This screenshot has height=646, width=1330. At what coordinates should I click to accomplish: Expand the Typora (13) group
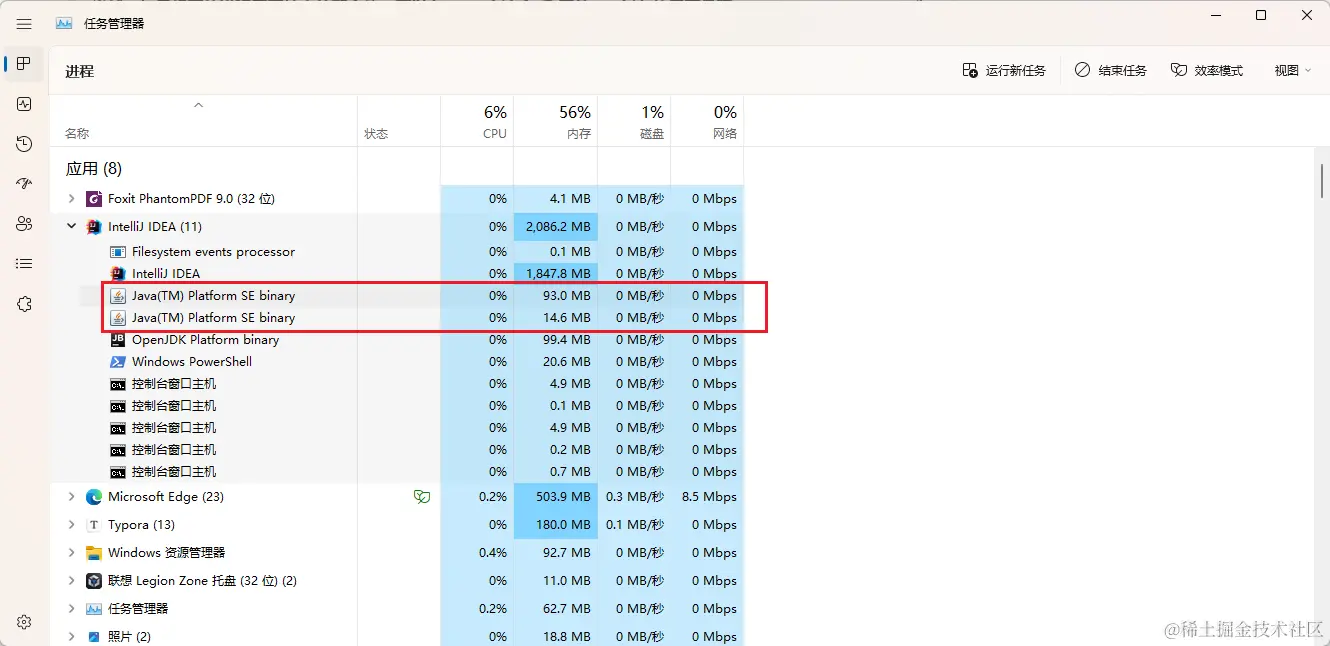(x=71, y=525)
